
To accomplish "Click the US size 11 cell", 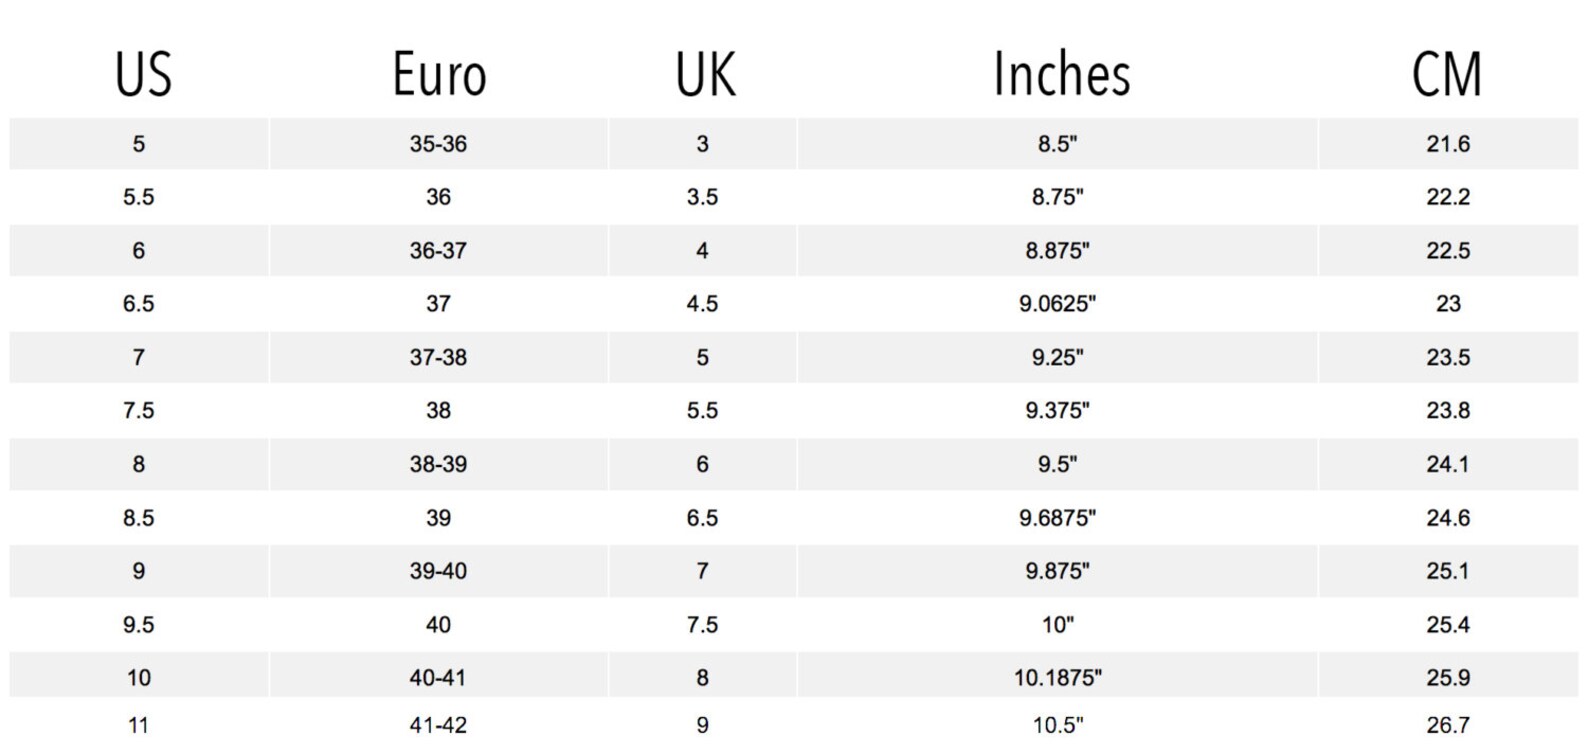I will 139,725.
